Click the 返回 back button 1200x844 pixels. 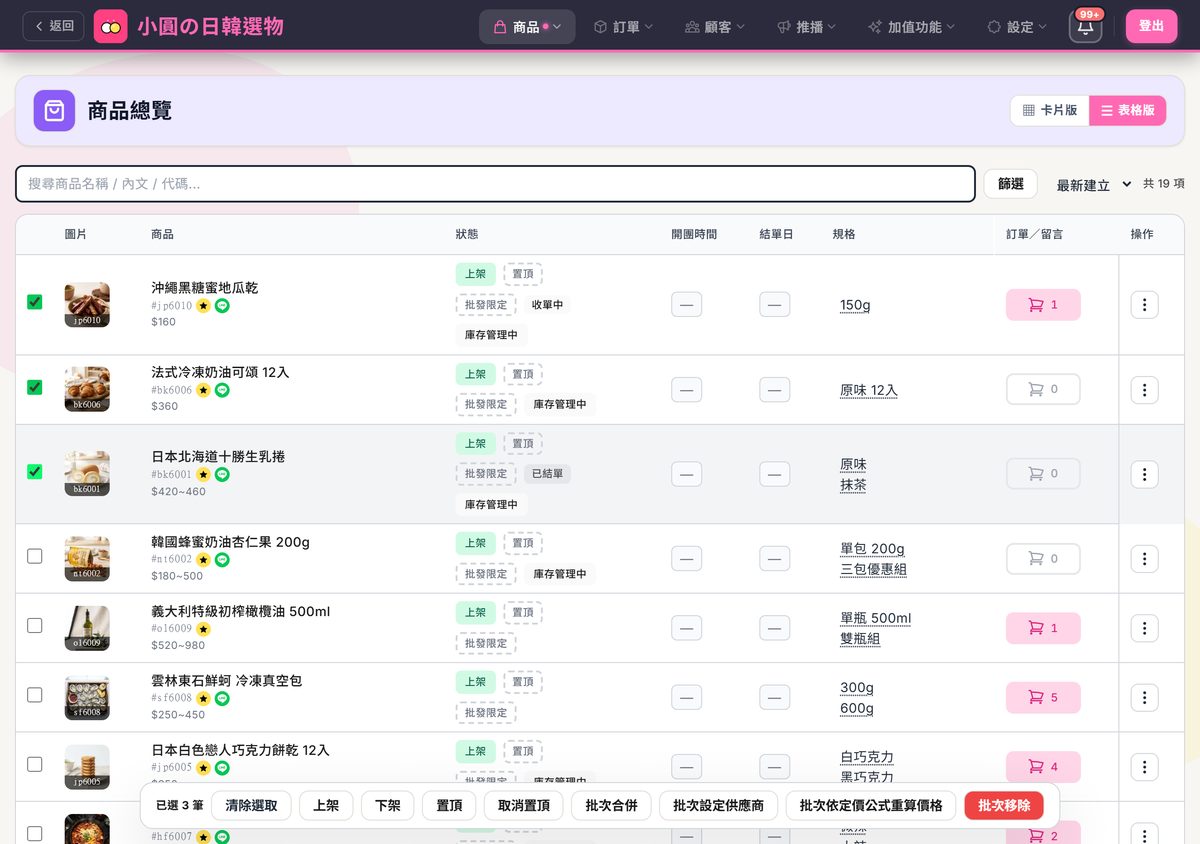click(54, 26)
